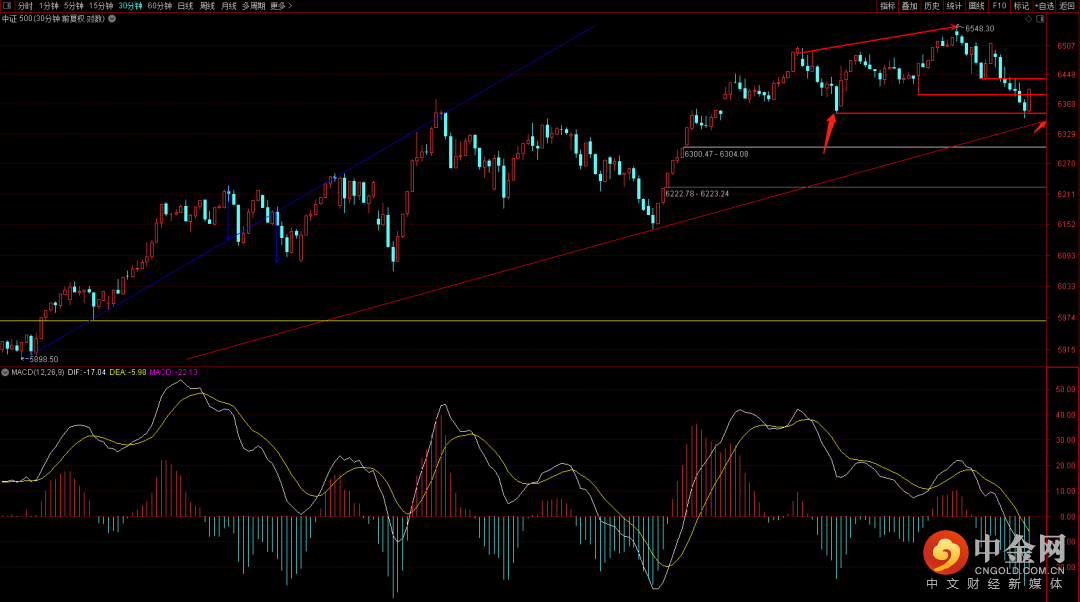
Task: Click the 6548.30 high price label
Action: [979, 28]
